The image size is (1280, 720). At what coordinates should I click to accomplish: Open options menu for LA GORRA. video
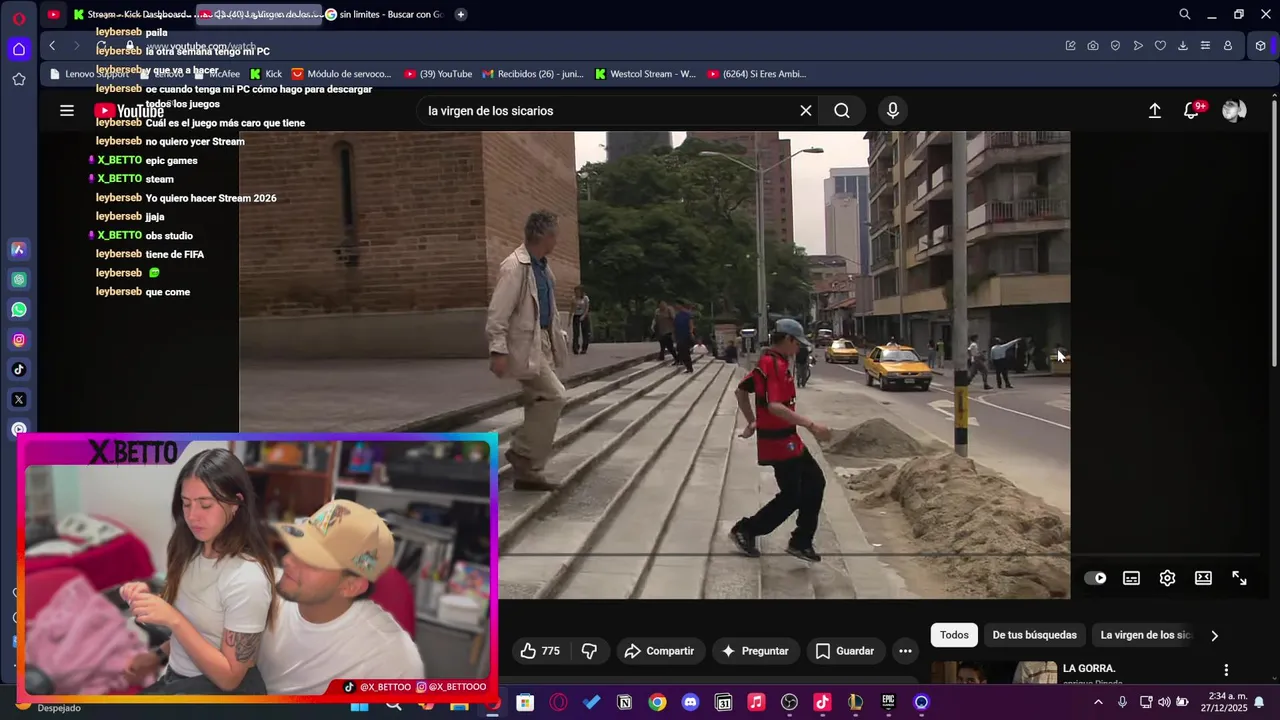(x=1226, y=670)
